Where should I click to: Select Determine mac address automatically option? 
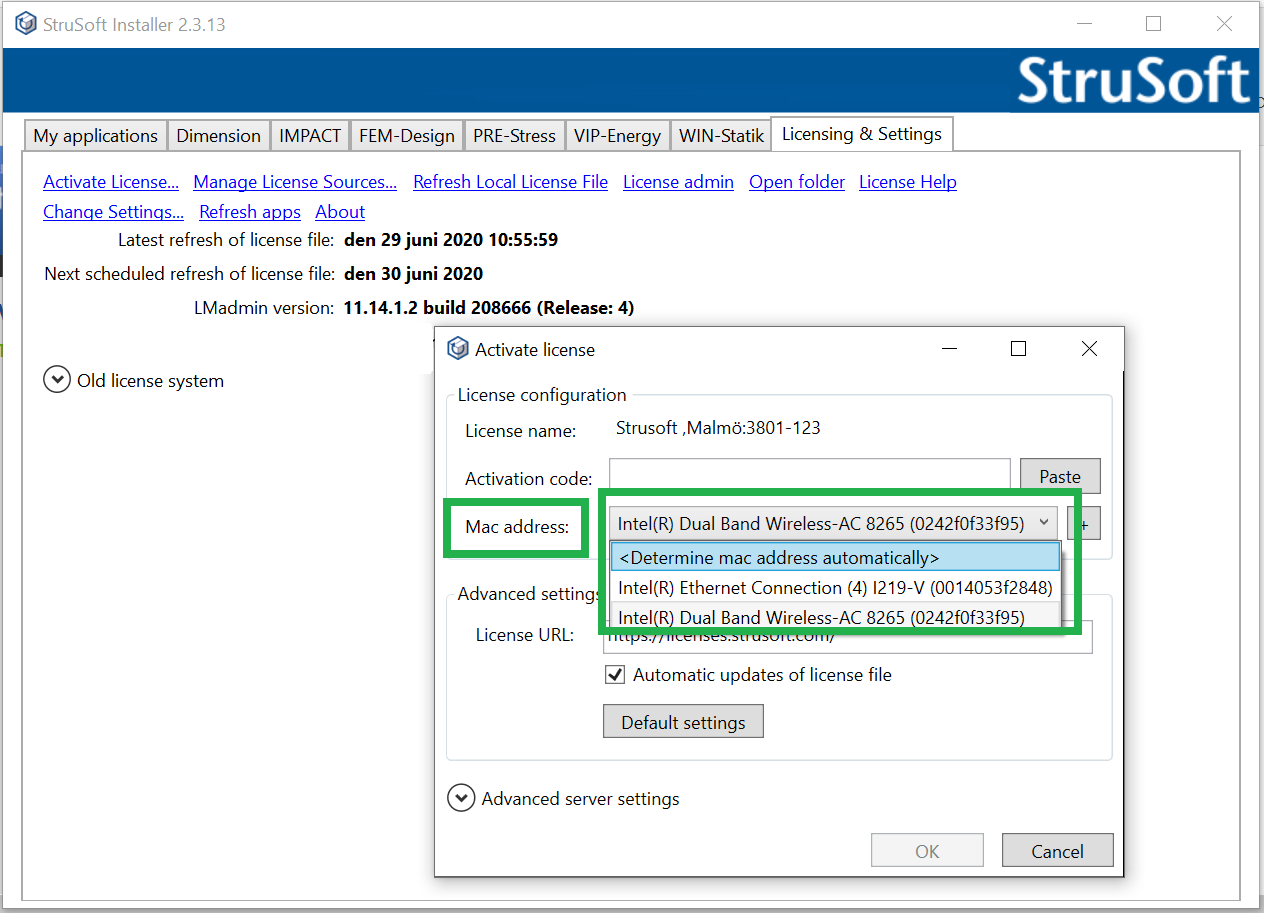pyautogui.click(x=835, y=557)
